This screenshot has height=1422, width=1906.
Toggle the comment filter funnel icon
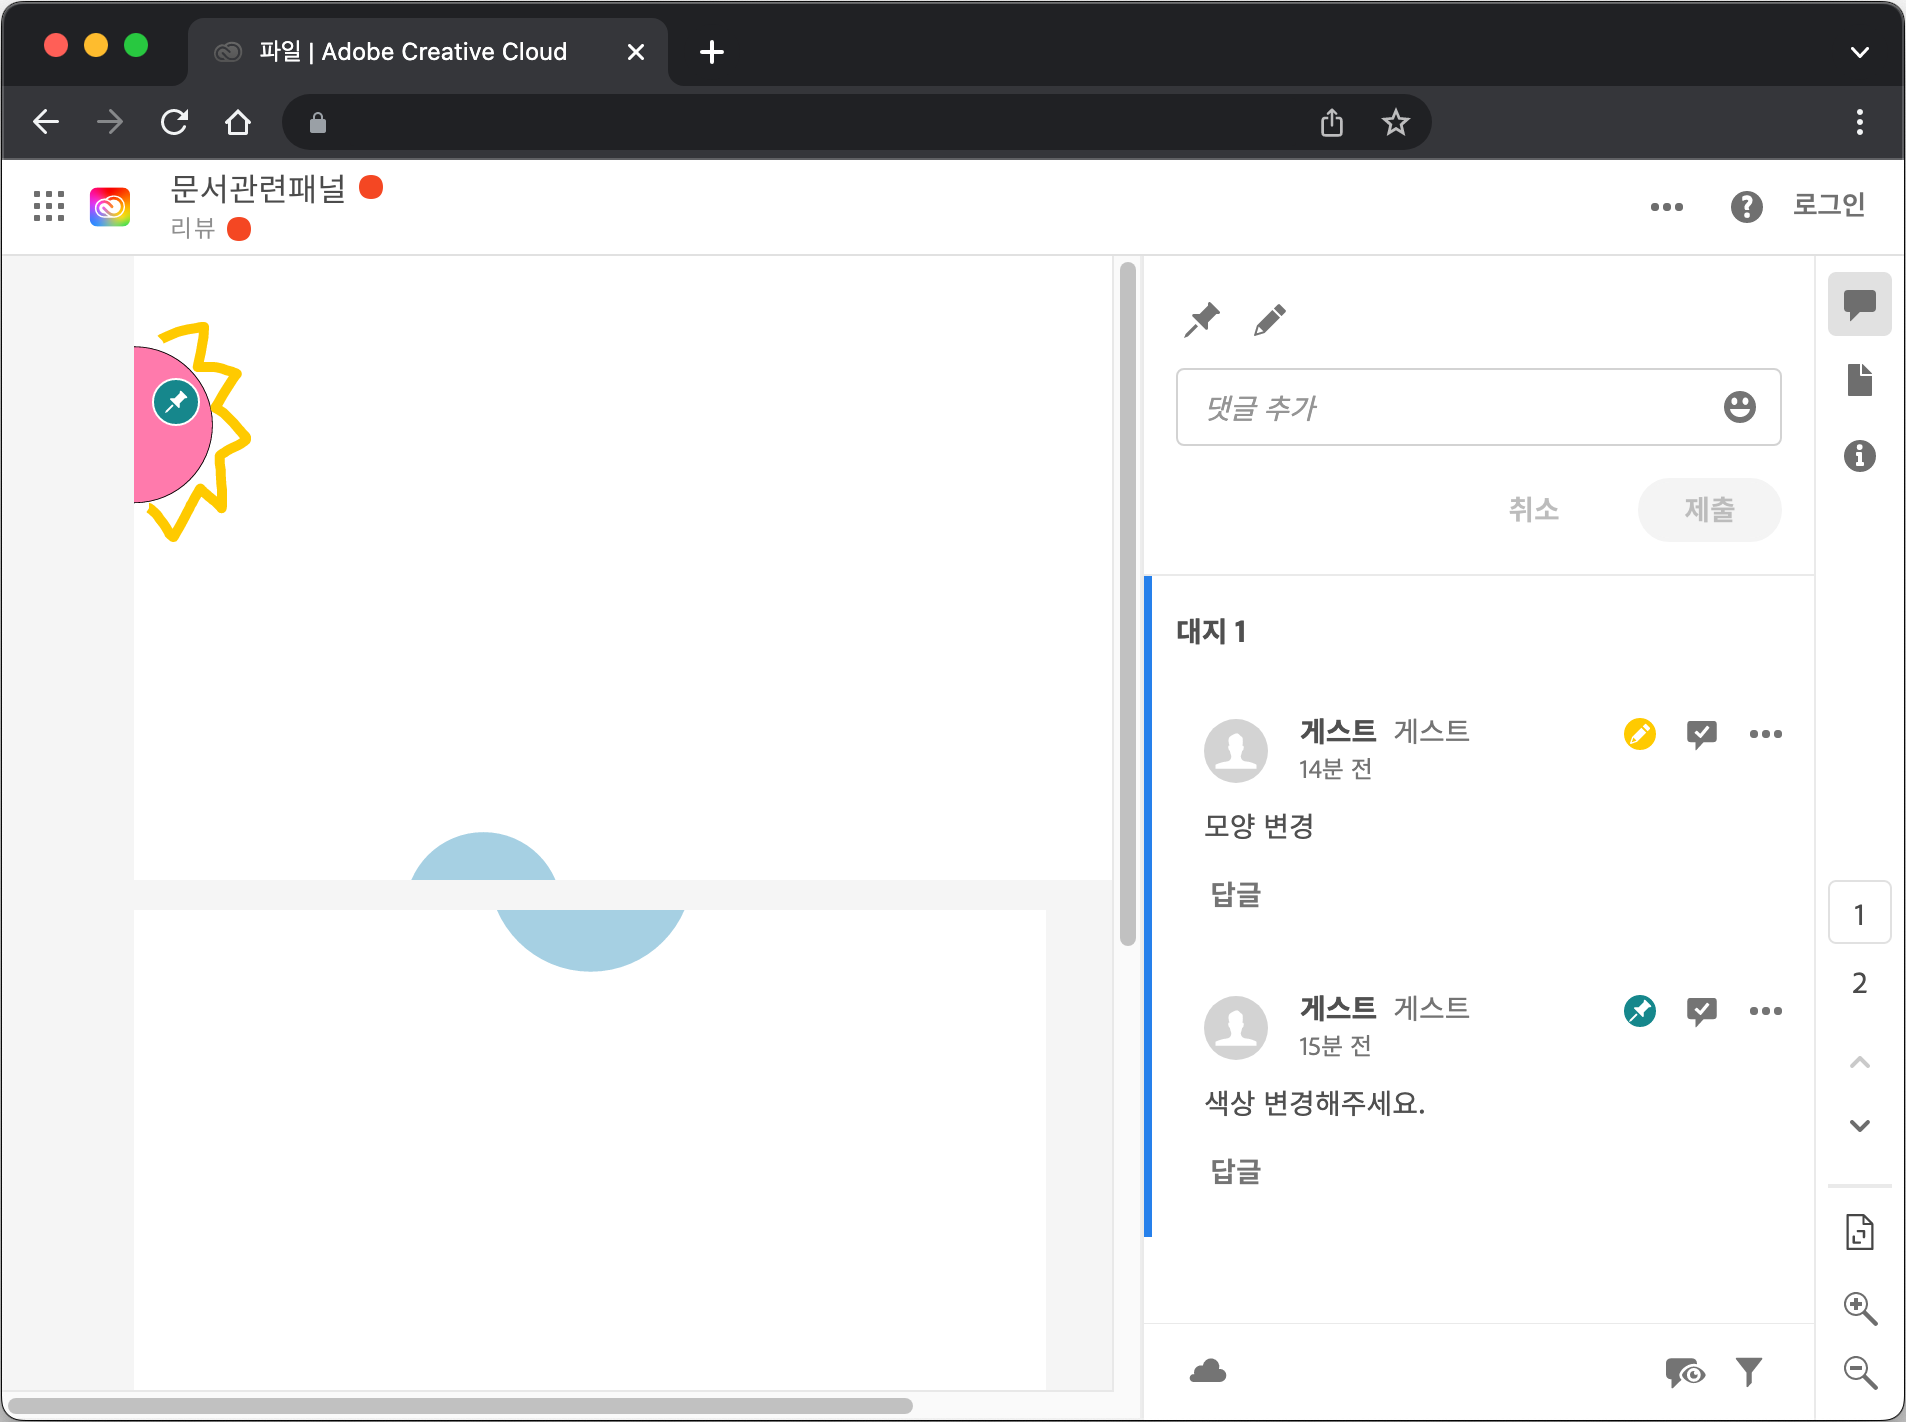click(1750, 1372)
